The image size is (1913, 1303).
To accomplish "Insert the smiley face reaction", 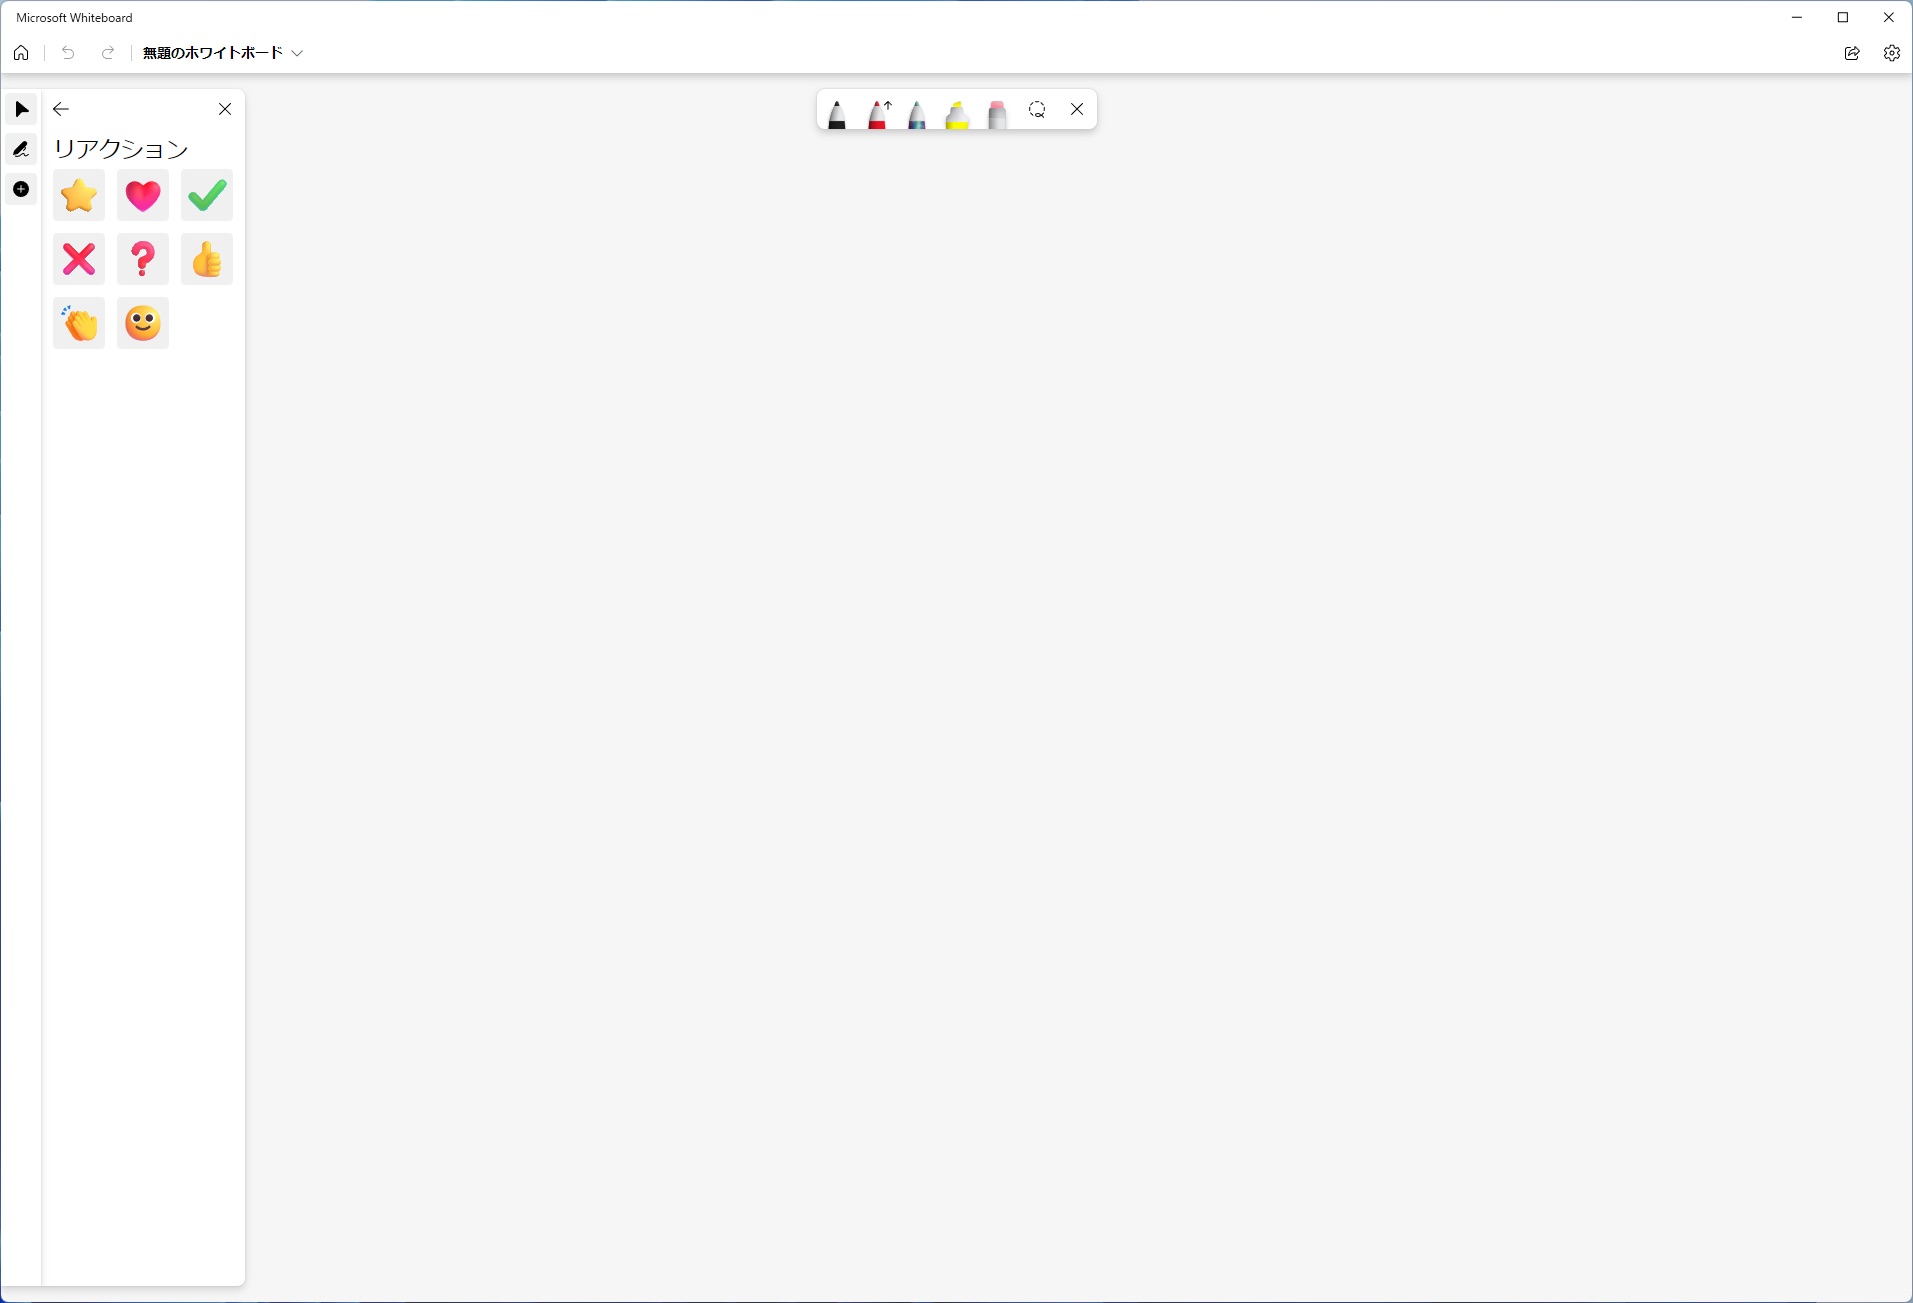I will 143,323.
